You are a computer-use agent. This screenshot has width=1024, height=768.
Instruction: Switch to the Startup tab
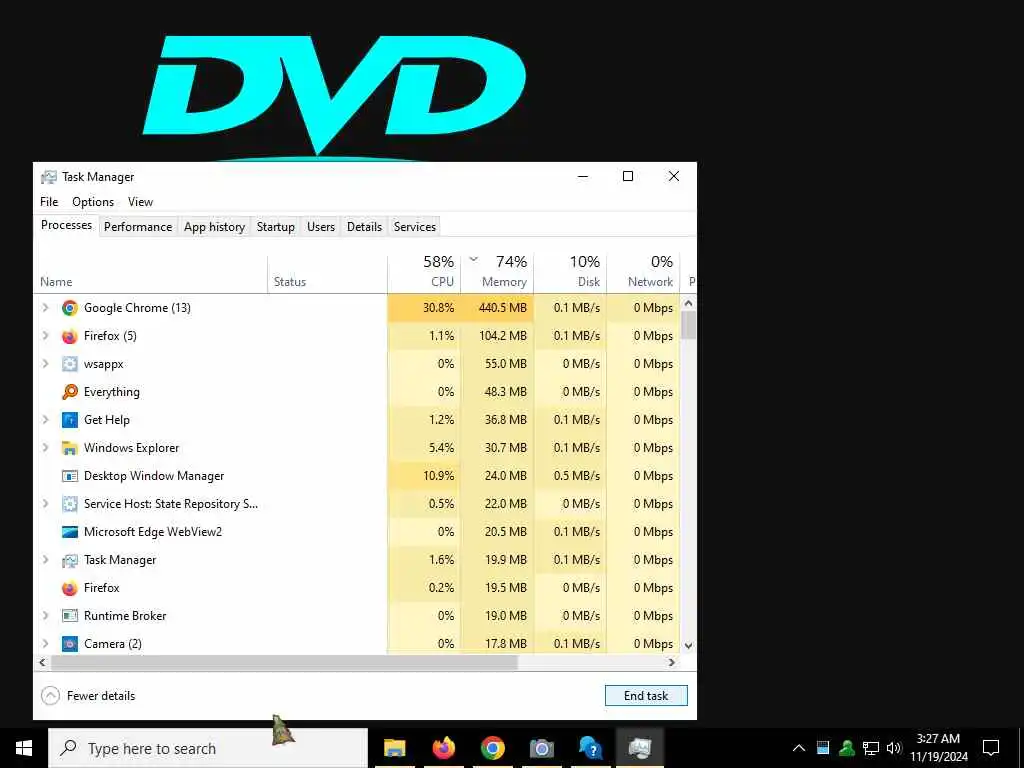276,227
